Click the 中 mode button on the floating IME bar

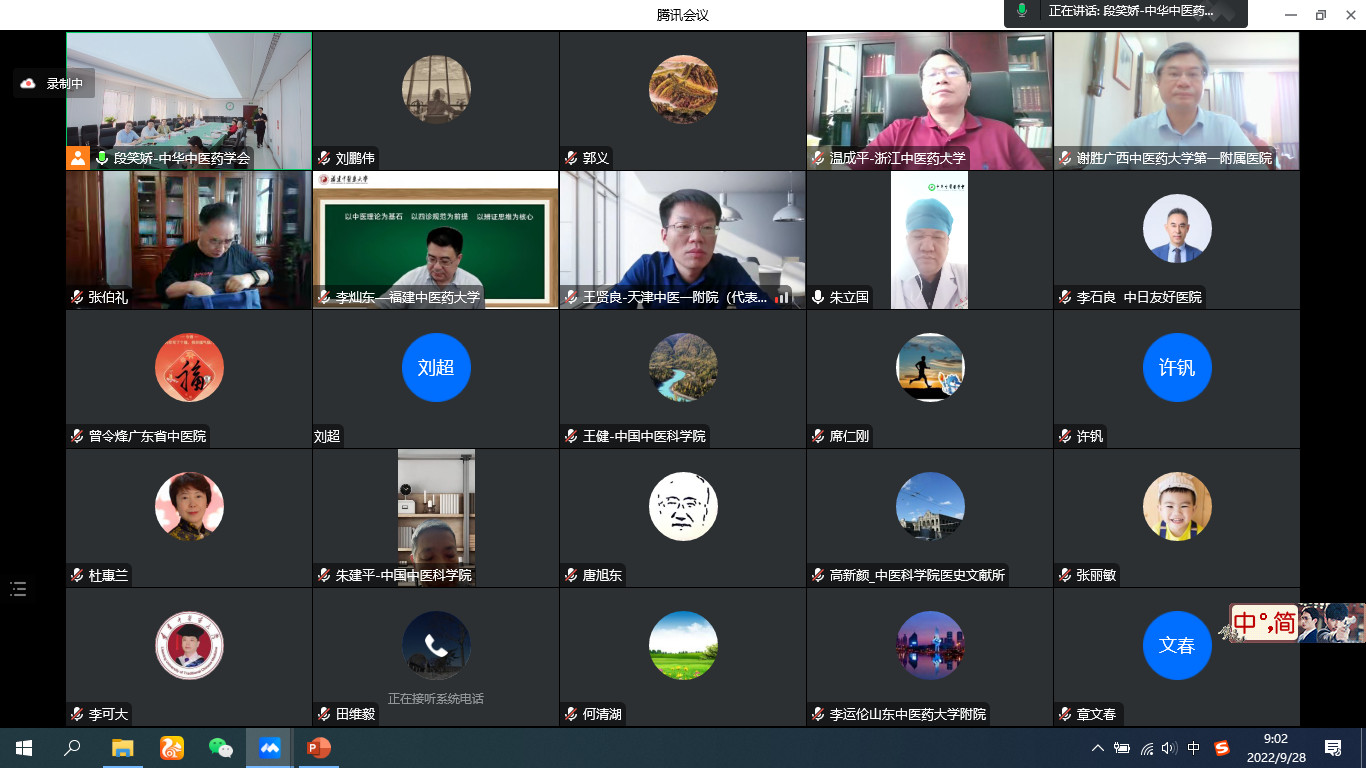[1245, 623]
